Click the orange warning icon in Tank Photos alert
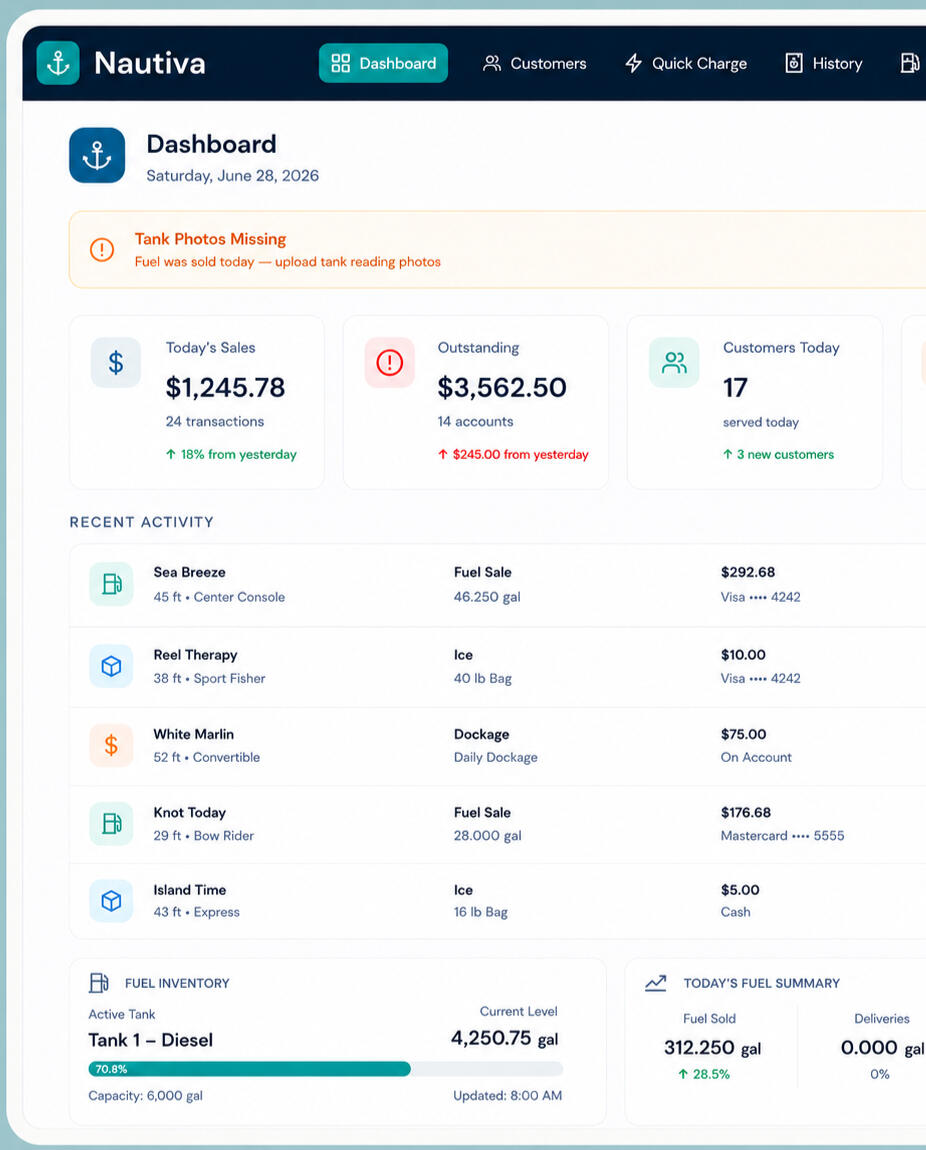This screenshot has height=1150, width=926. [102, 250]
